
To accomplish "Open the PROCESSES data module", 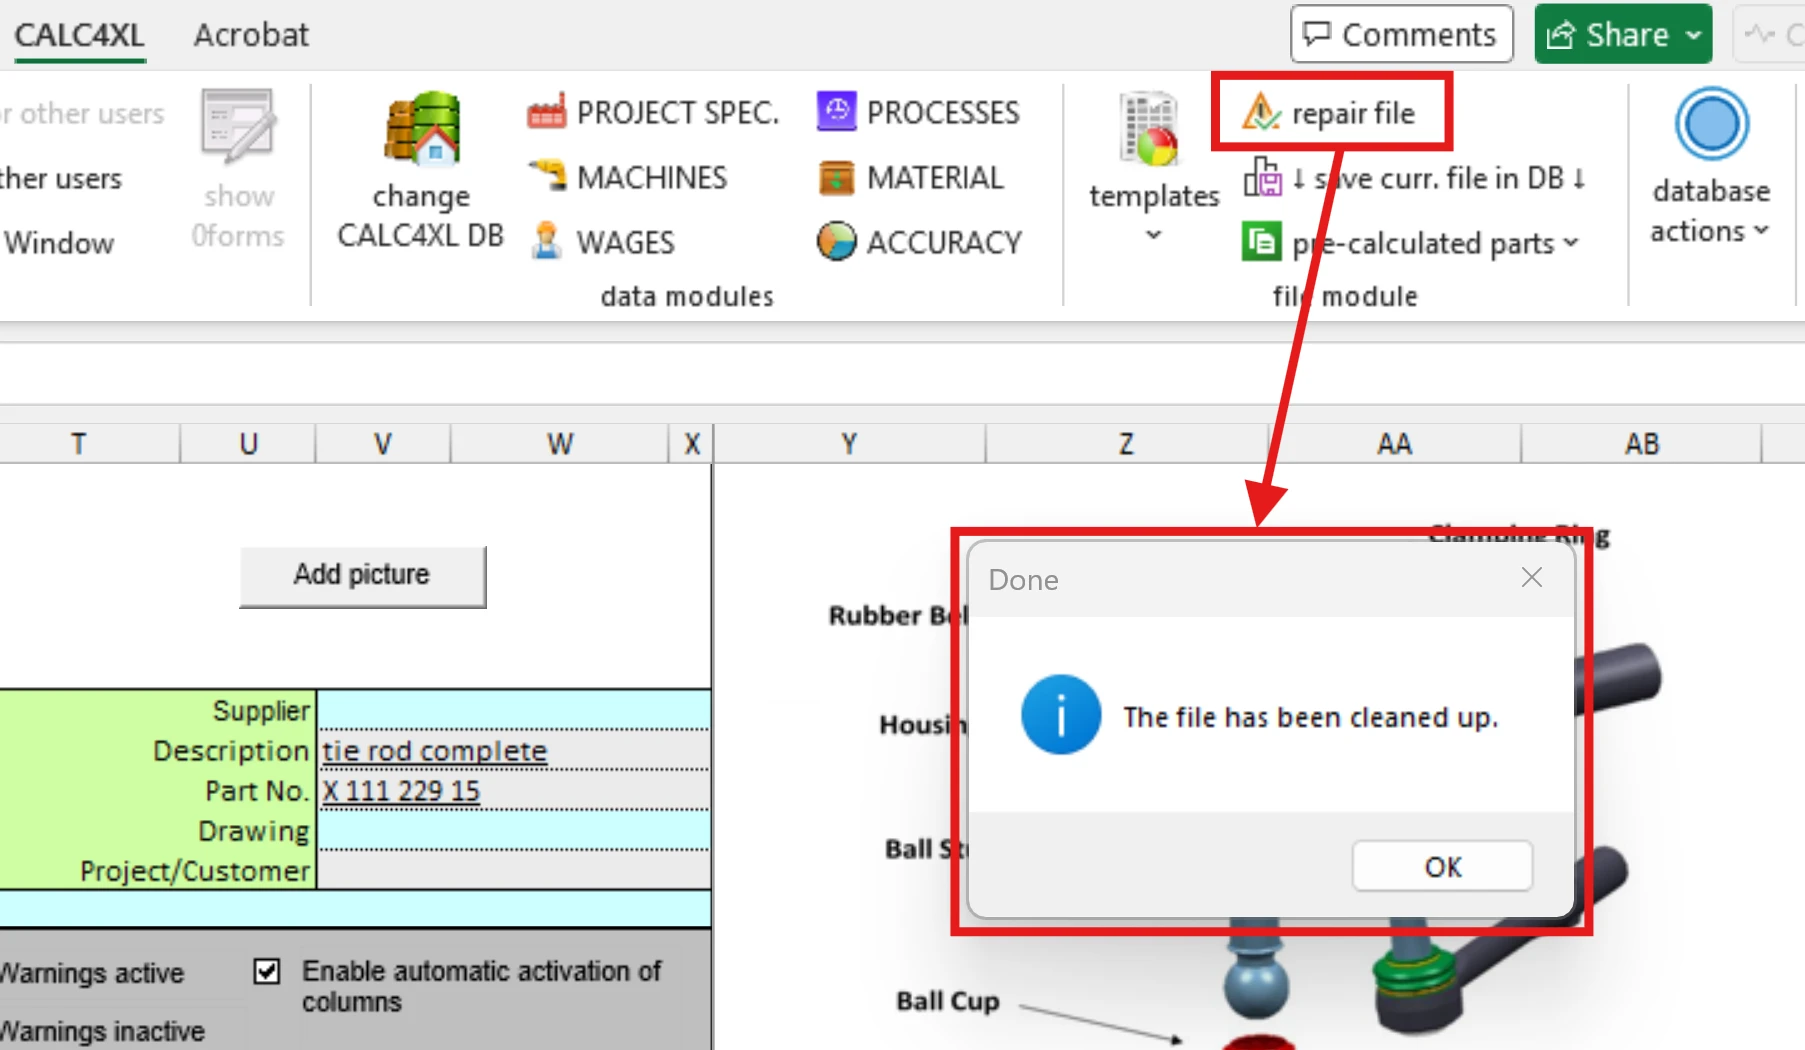I will coord(919,113).
